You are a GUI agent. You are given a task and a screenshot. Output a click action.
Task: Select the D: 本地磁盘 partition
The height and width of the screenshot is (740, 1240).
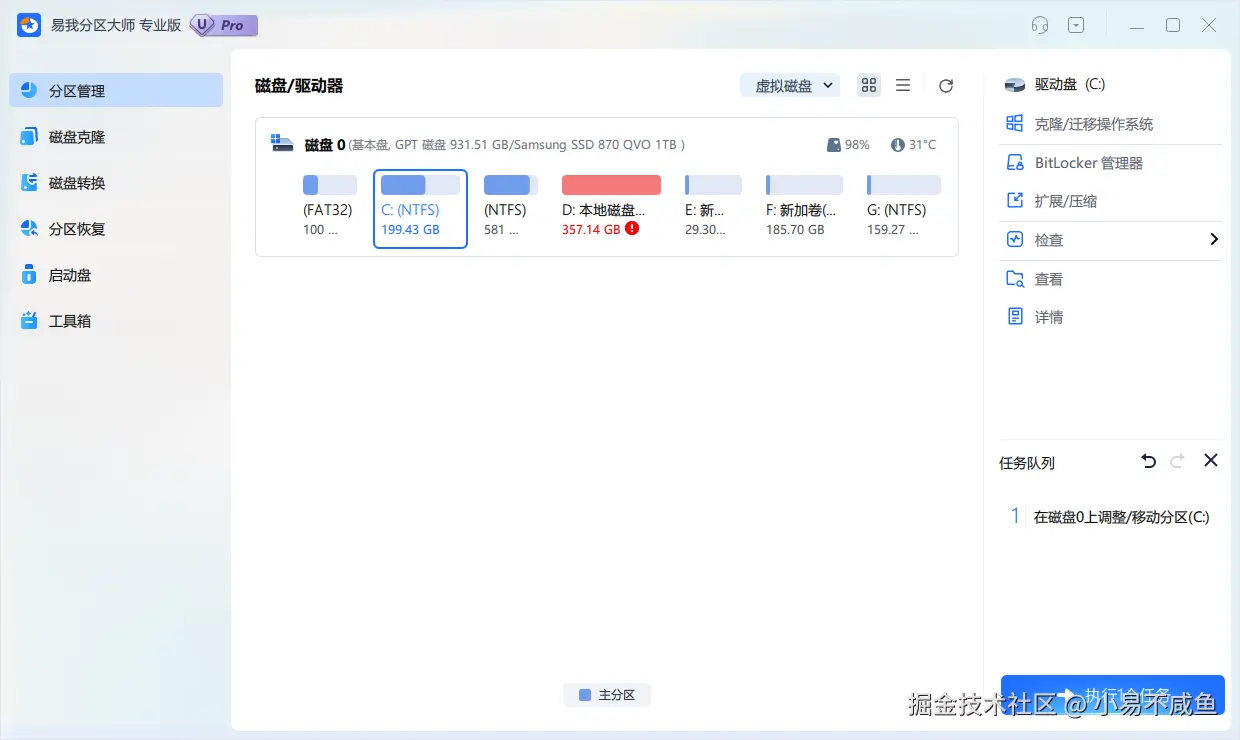[x=611, y=208]
